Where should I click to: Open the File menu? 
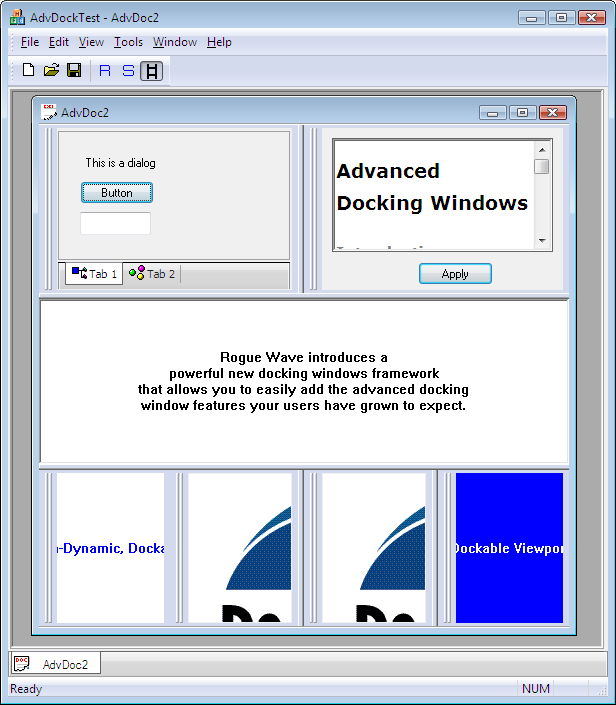click(x=29, y=42)
